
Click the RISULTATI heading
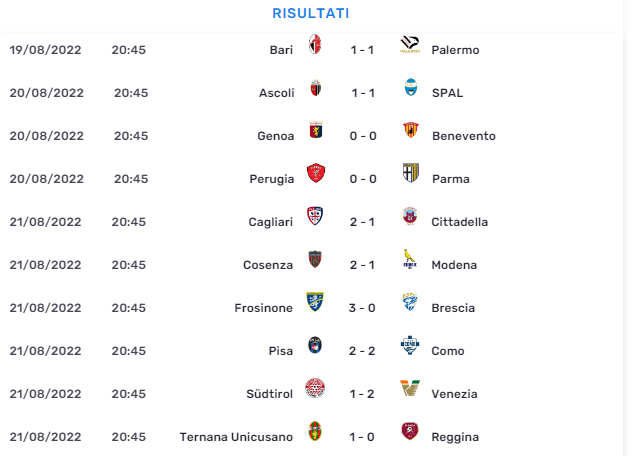click(311, 13)
